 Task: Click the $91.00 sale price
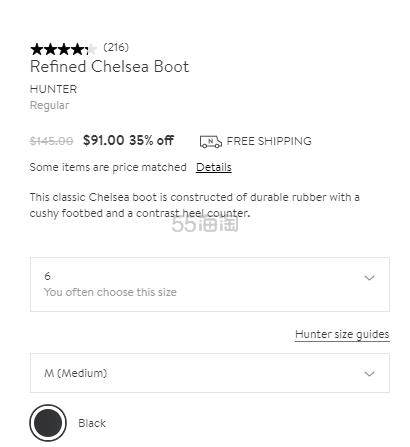point(104,140)
